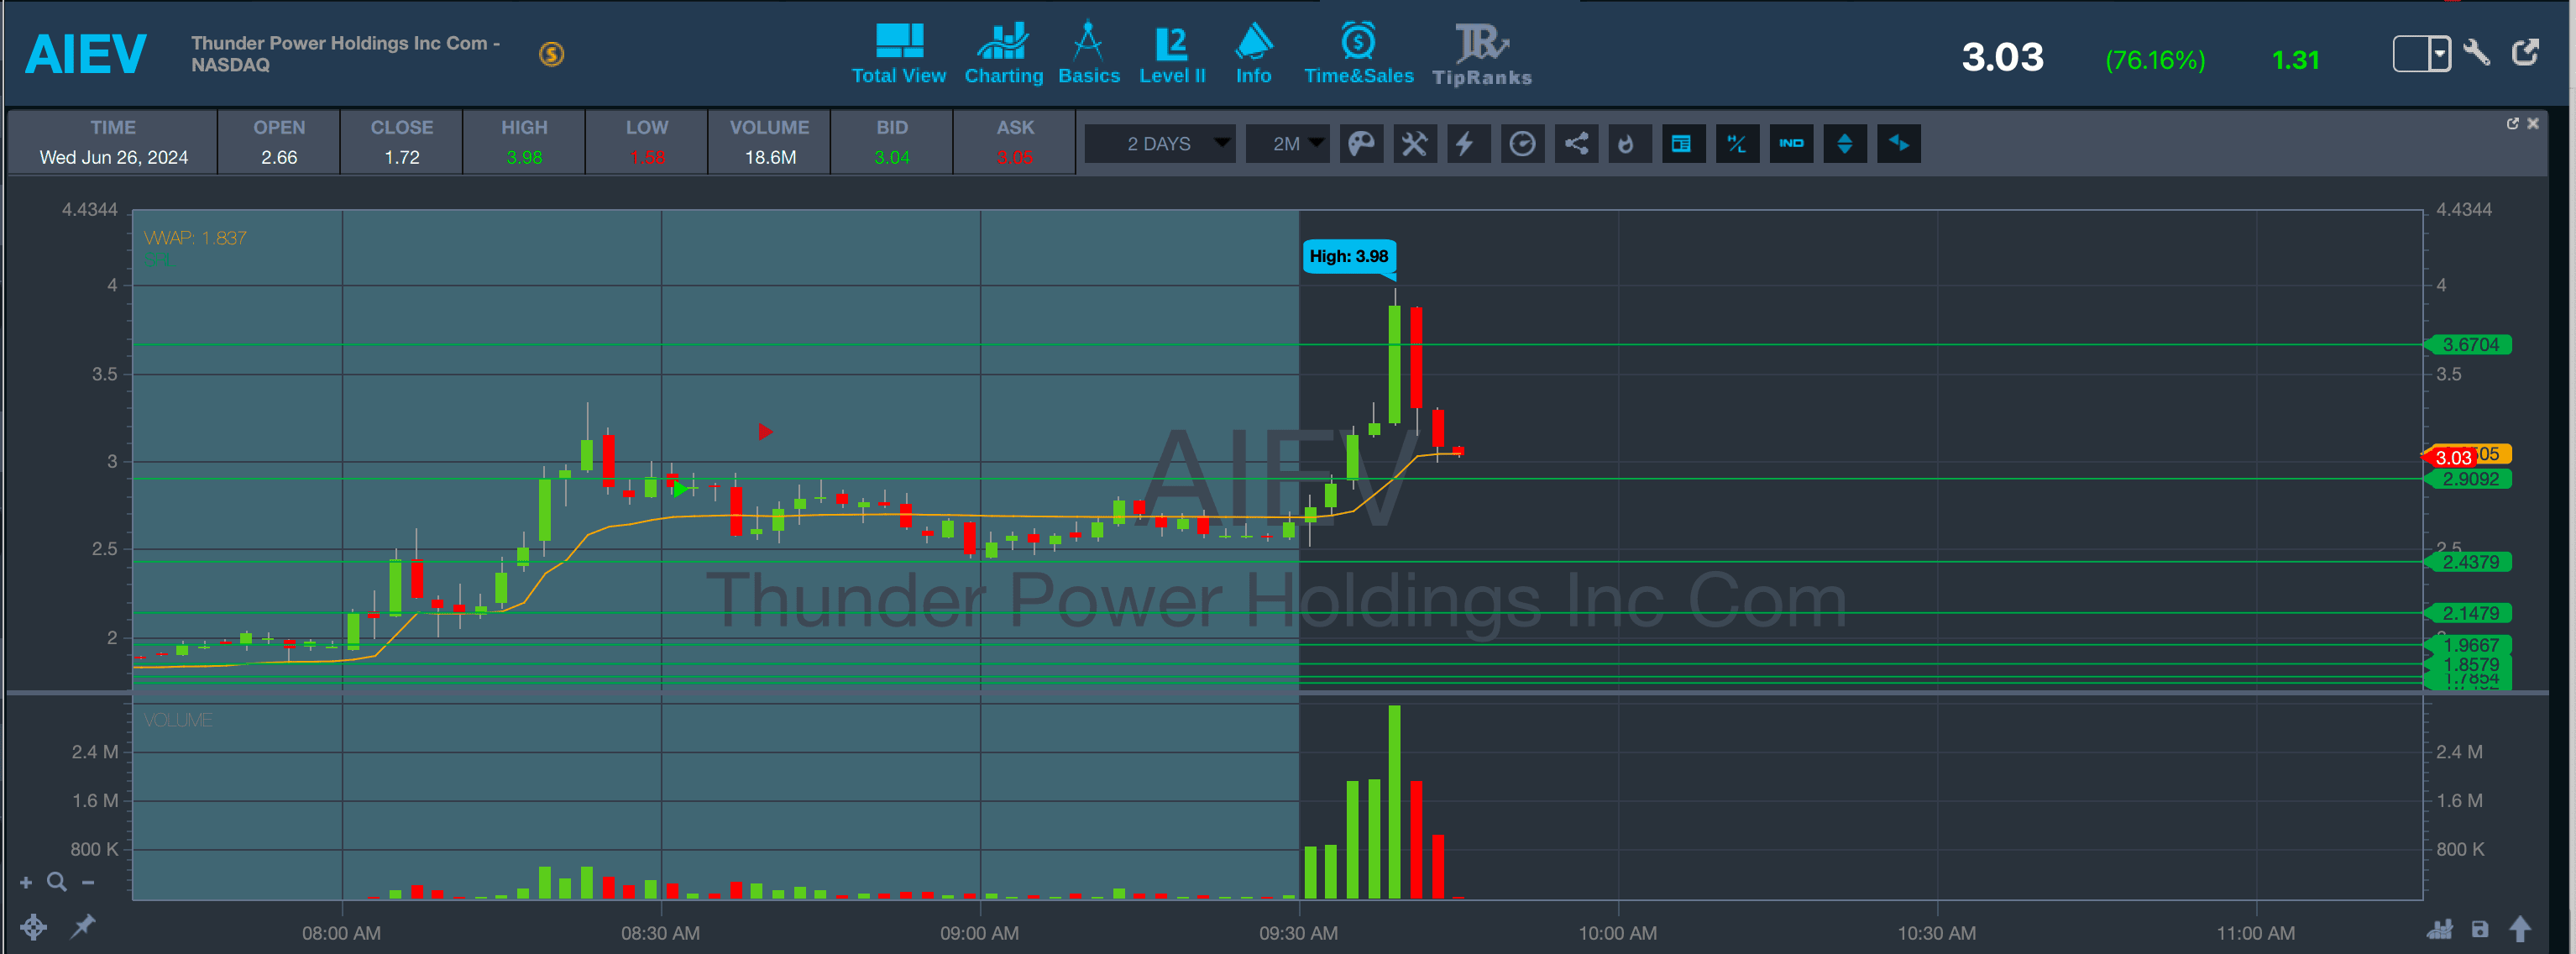Viewport: 2576px width, 954px height.
Task: Open the hammer and wrench drawing tools
Action: [x=1414, y=144]
